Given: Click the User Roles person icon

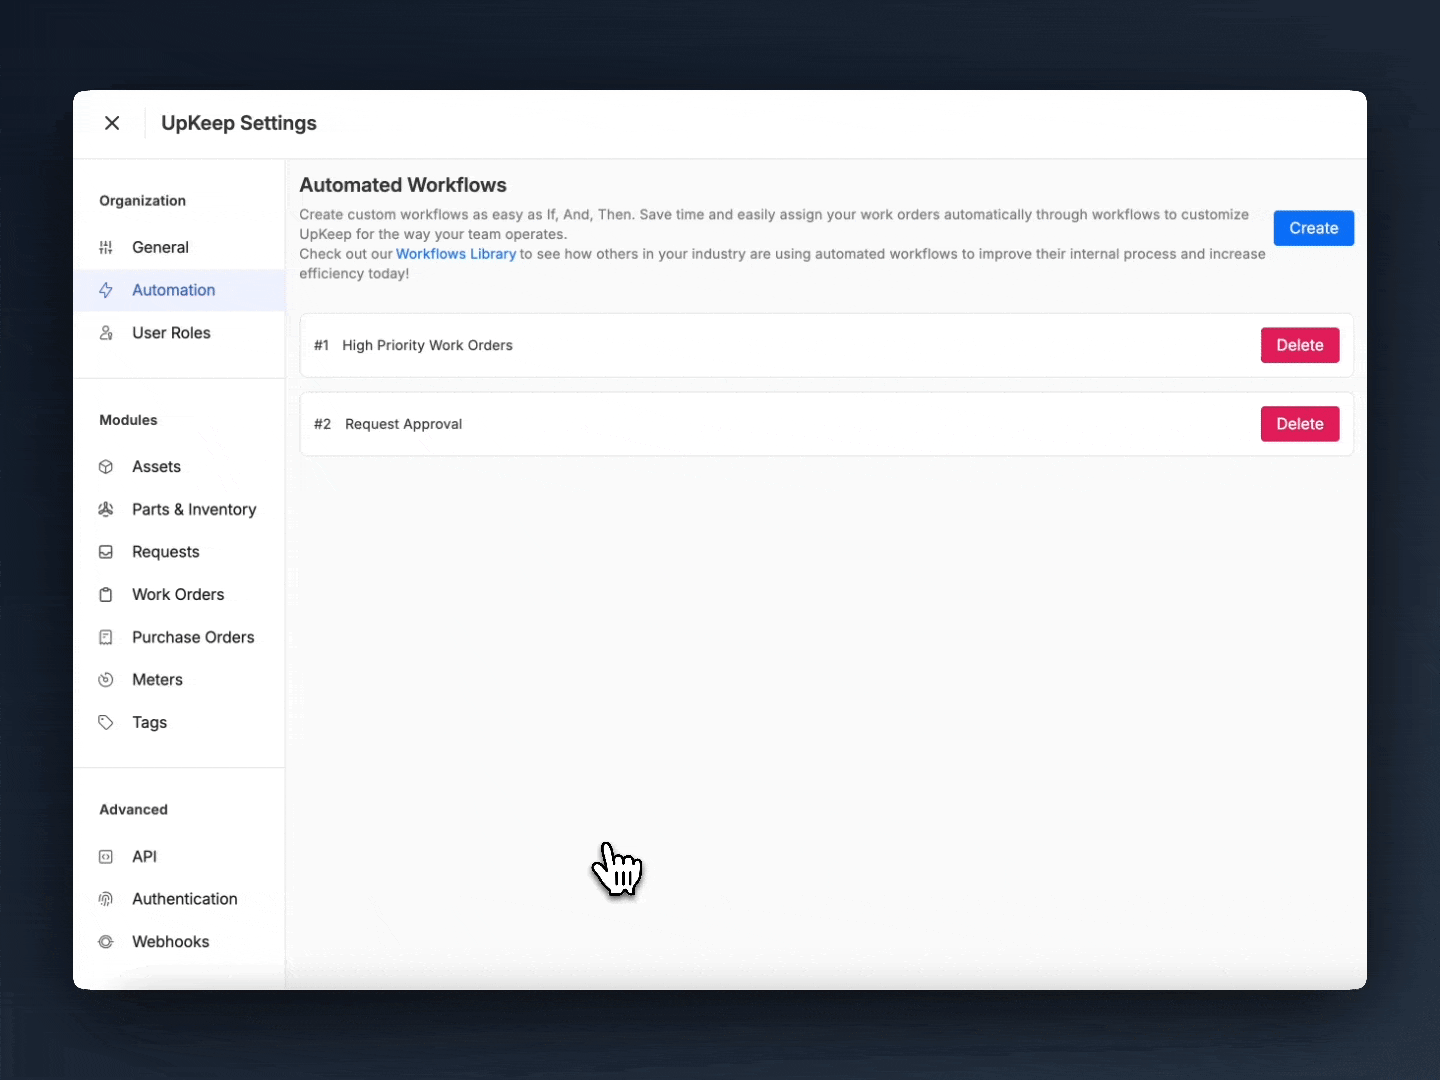Looking at the screenshot, I should pyautogui.click(x=106, y=333).
